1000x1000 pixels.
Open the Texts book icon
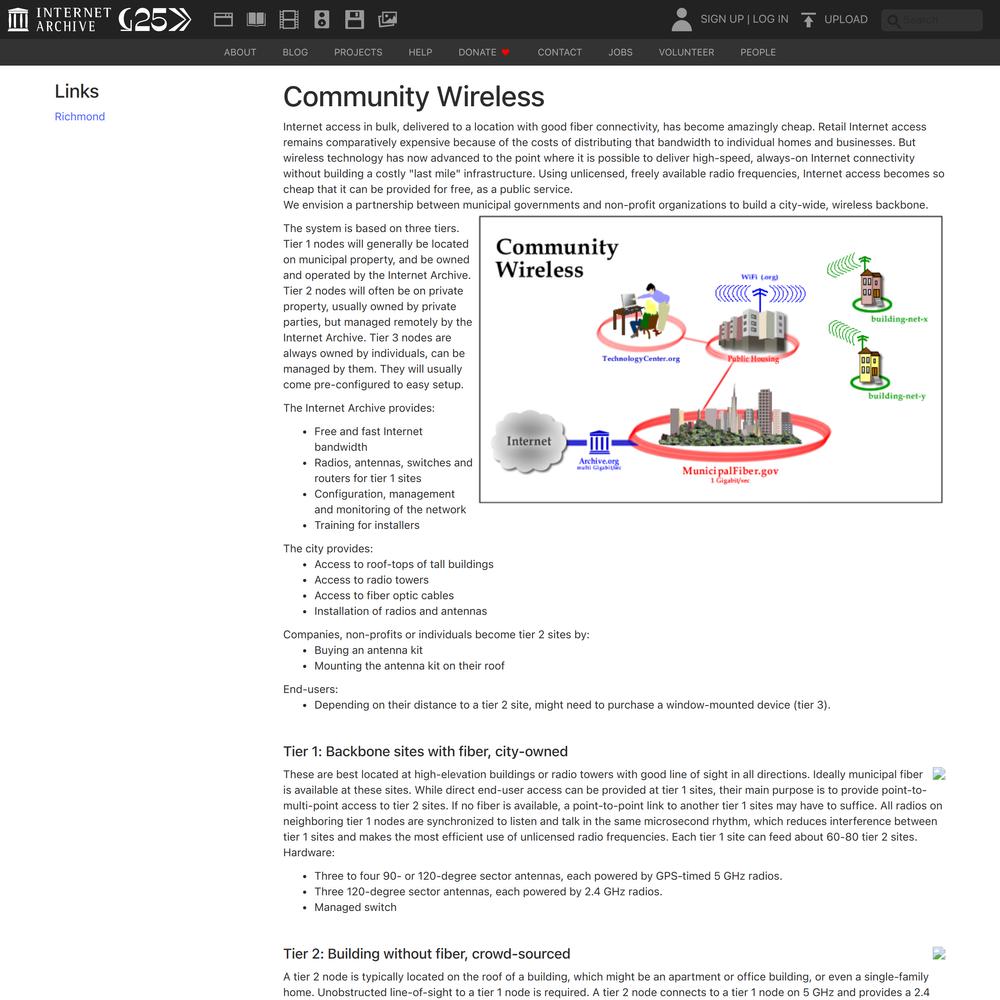256,20
